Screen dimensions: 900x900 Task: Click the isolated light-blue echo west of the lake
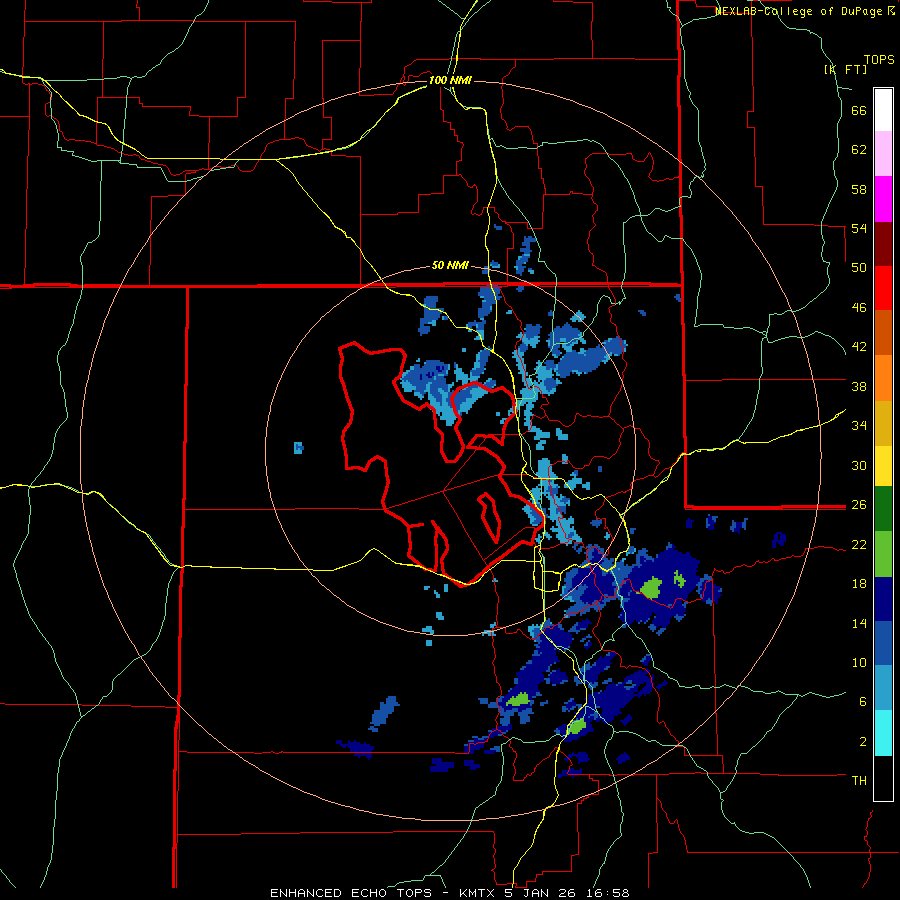click(x=298, y=448)
